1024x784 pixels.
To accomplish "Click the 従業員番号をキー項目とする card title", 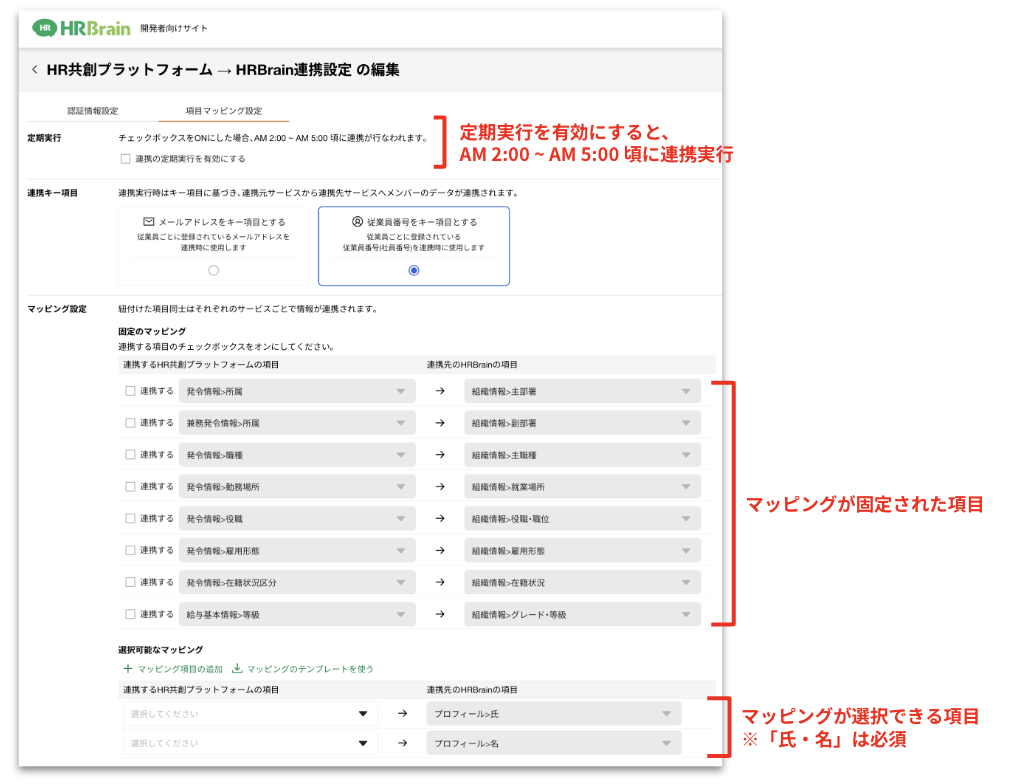I will 422,222.
